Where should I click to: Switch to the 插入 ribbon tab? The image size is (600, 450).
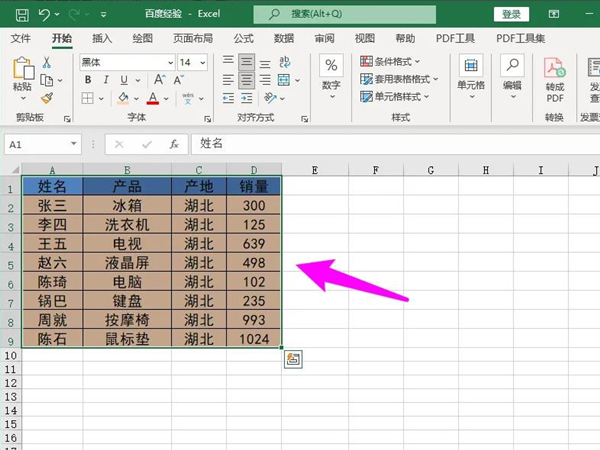(x=102, y=38)
